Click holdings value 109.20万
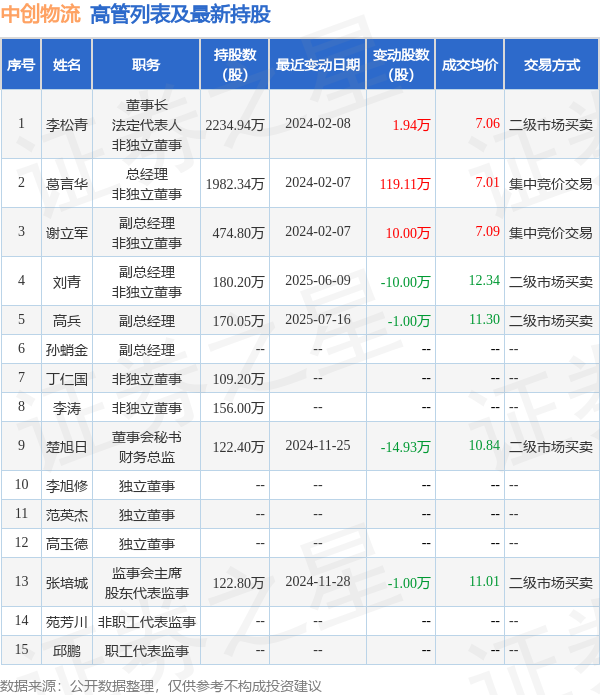 [238, 379]
